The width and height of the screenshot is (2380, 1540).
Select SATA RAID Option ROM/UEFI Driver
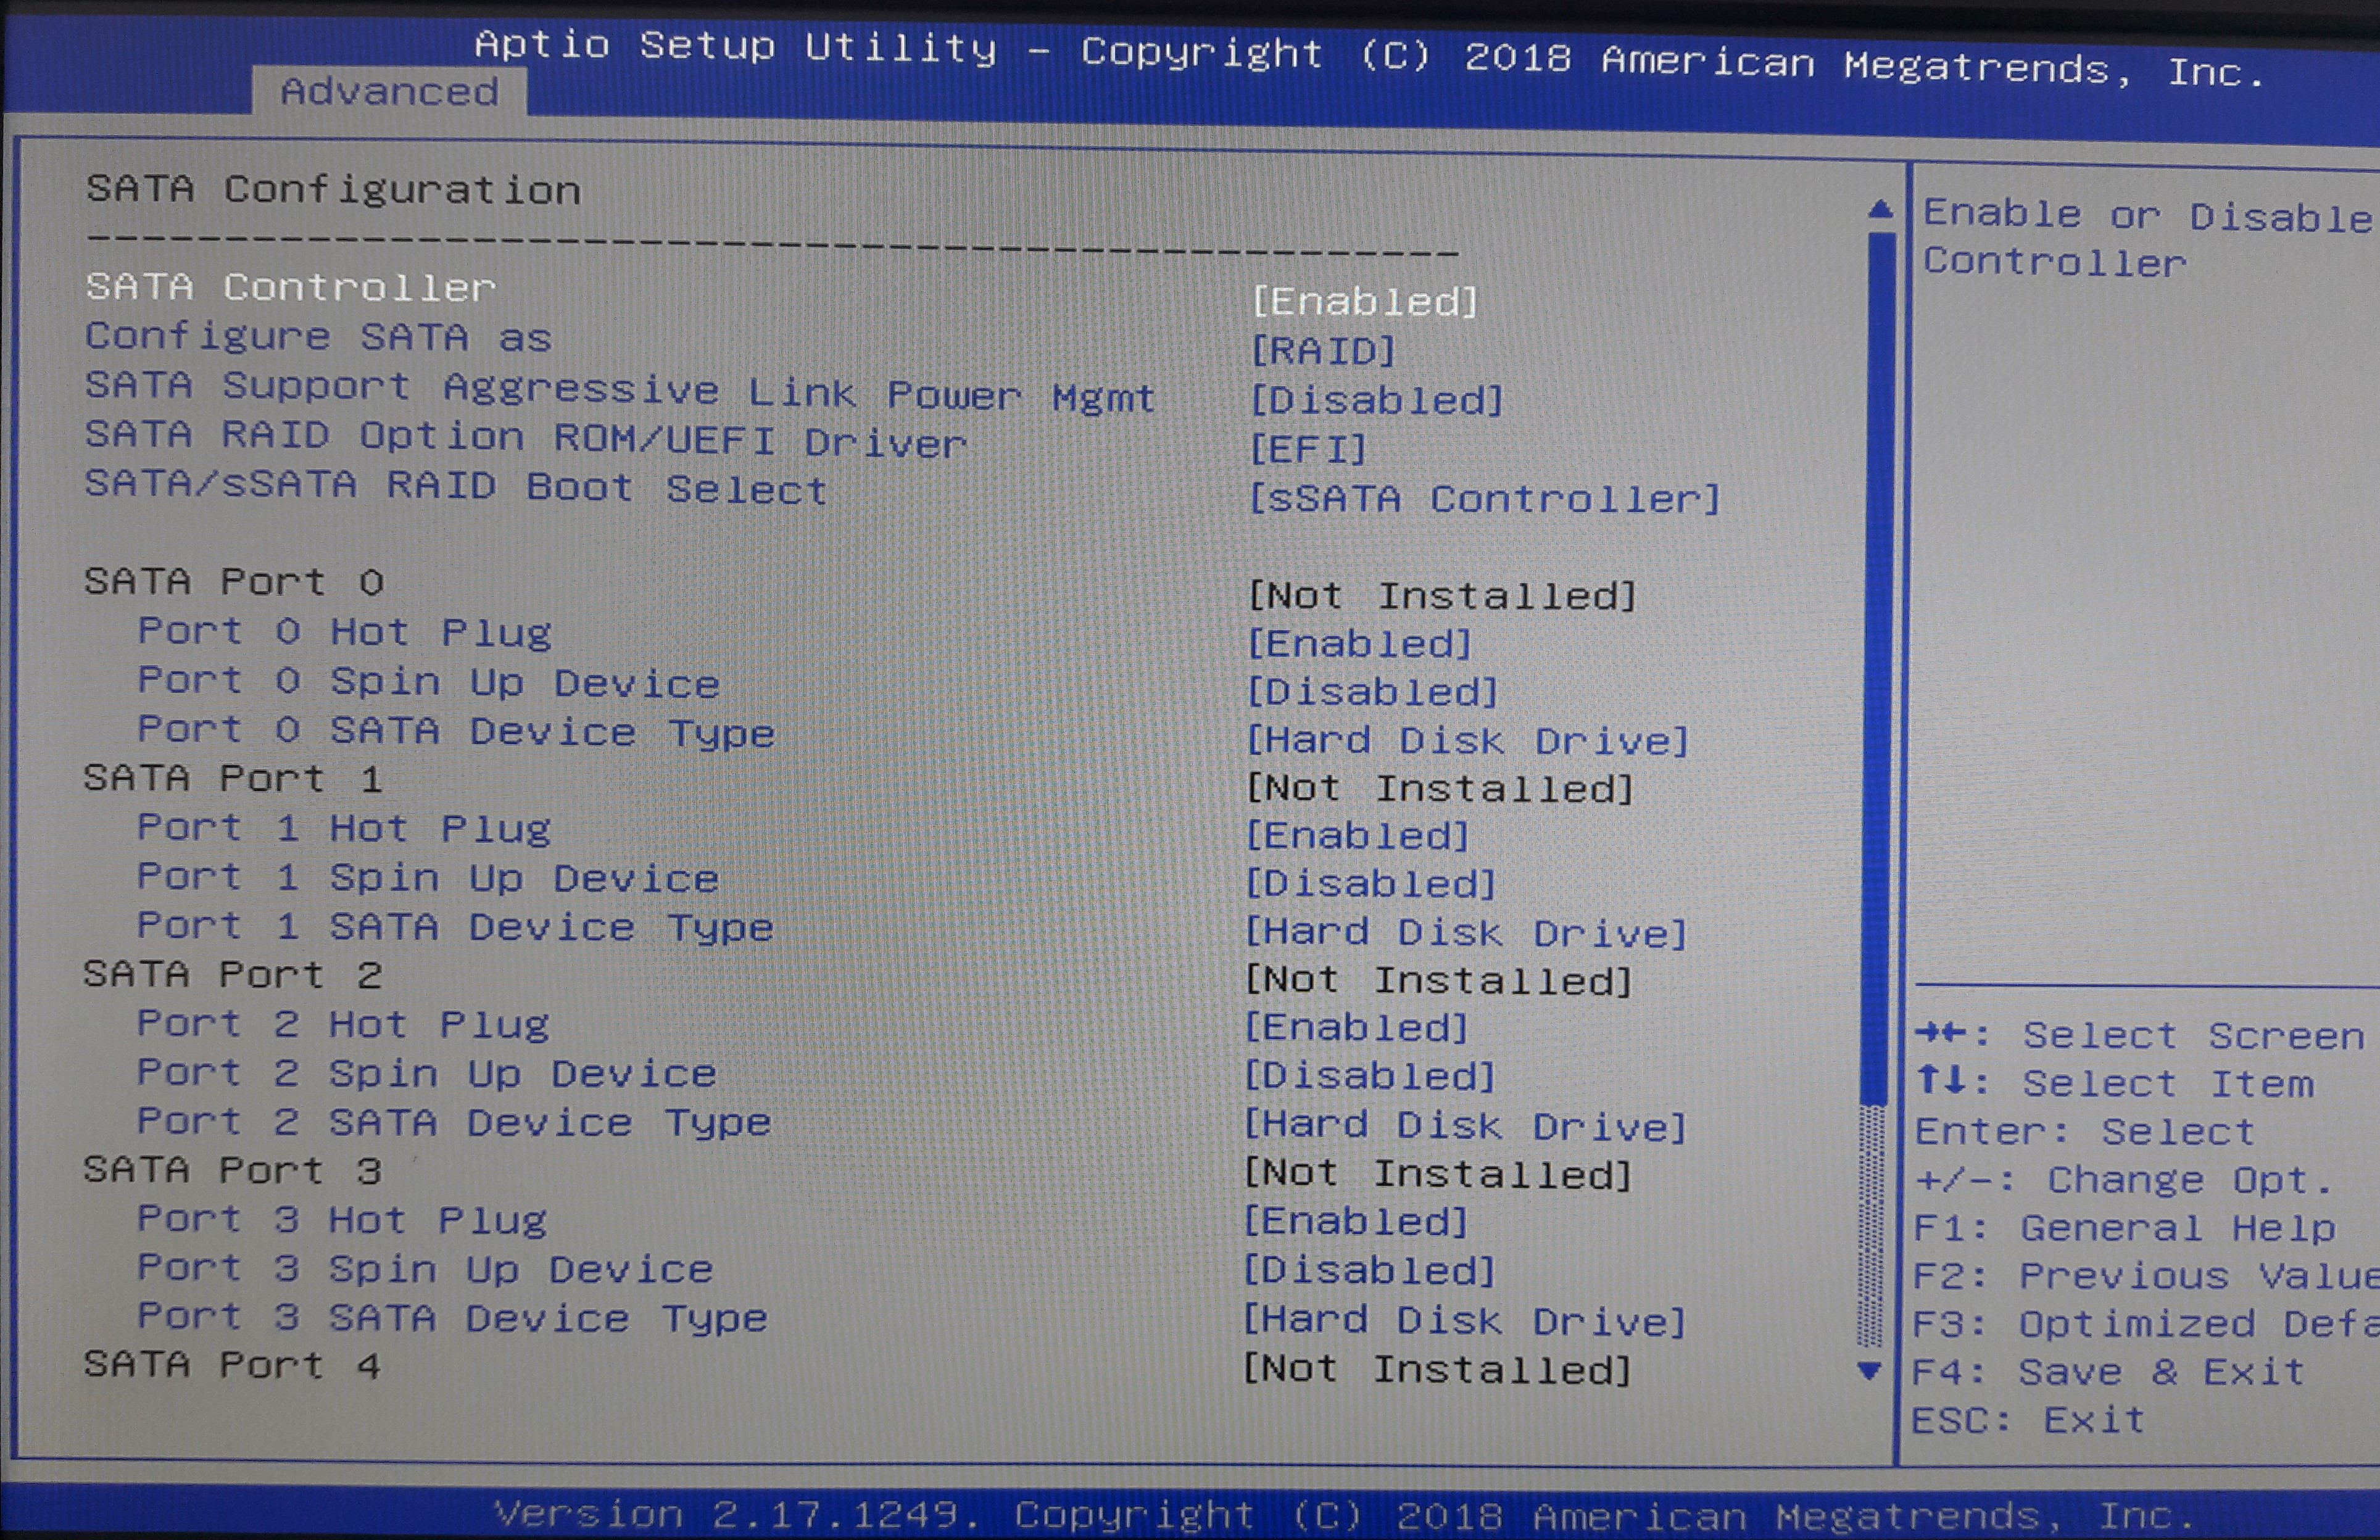(x=526, y=439)
